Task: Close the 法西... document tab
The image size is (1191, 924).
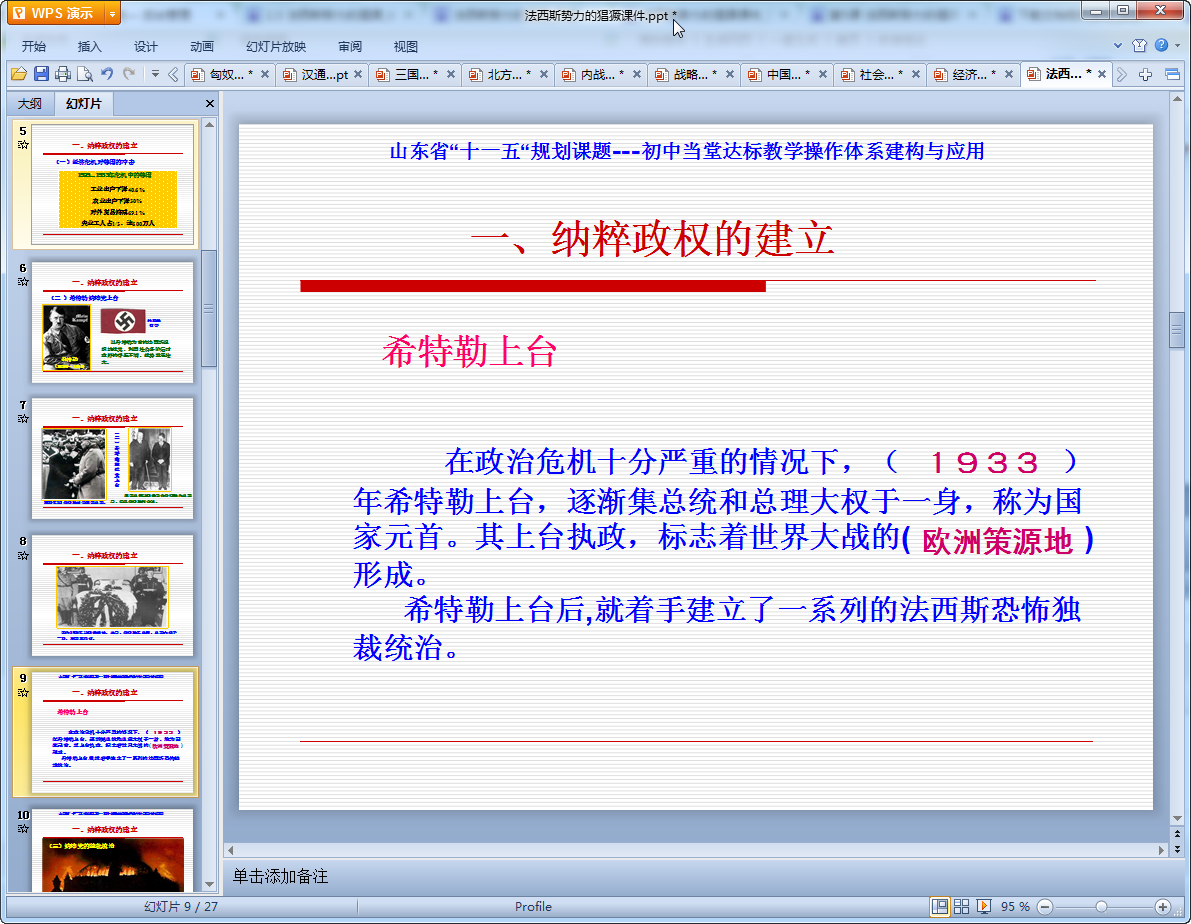Action: pos(1102,74)
